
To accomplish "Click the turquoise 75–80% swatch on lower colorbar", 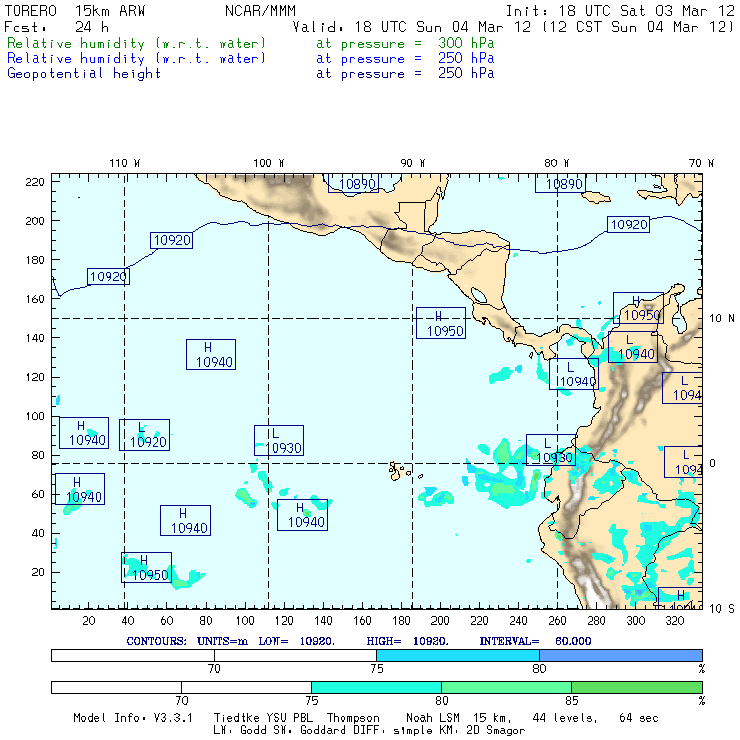I will [x=376, y=687].
